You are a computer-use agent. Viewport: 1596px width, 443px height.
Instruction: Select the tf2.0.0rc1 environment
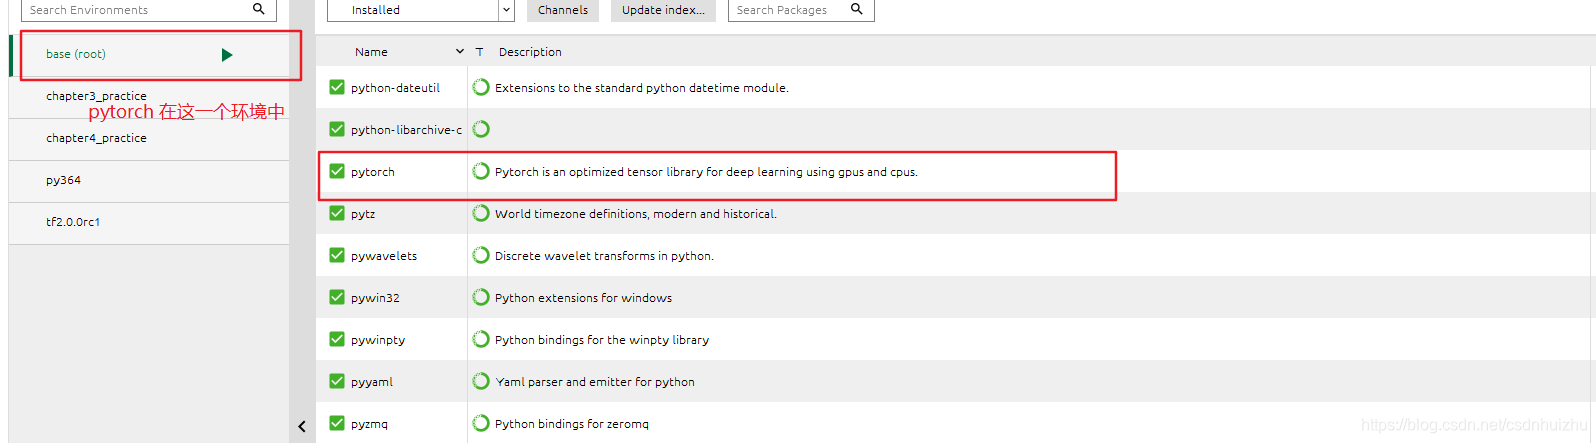pyautogui.click(x=149, y=223)
